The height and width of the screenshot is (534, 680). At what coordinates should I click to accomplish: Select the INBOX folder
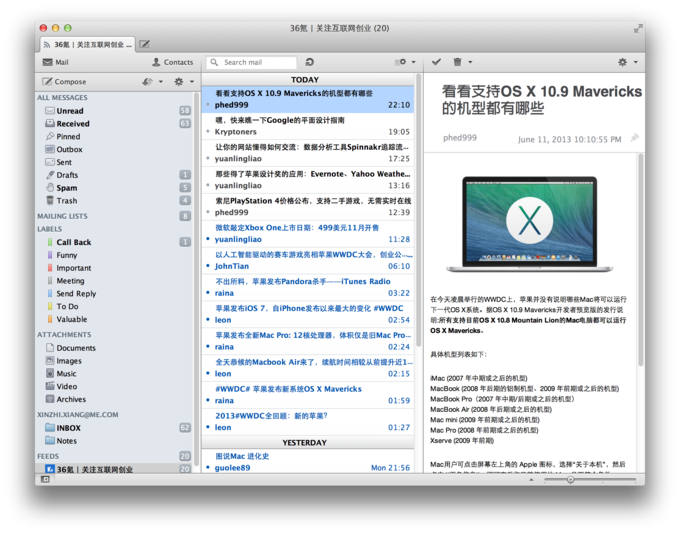pyautogui.click(x=69, y=428)
